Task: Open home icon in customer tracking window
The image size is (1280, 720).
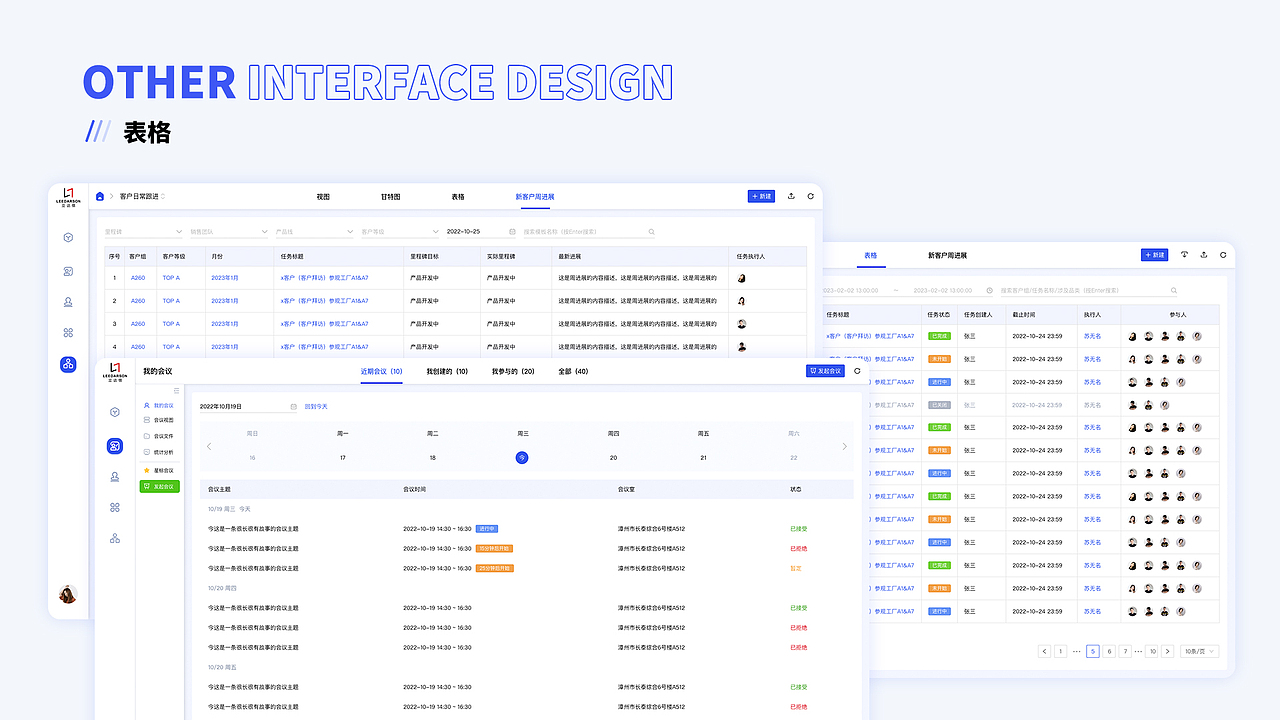Action: coord(100,197)
